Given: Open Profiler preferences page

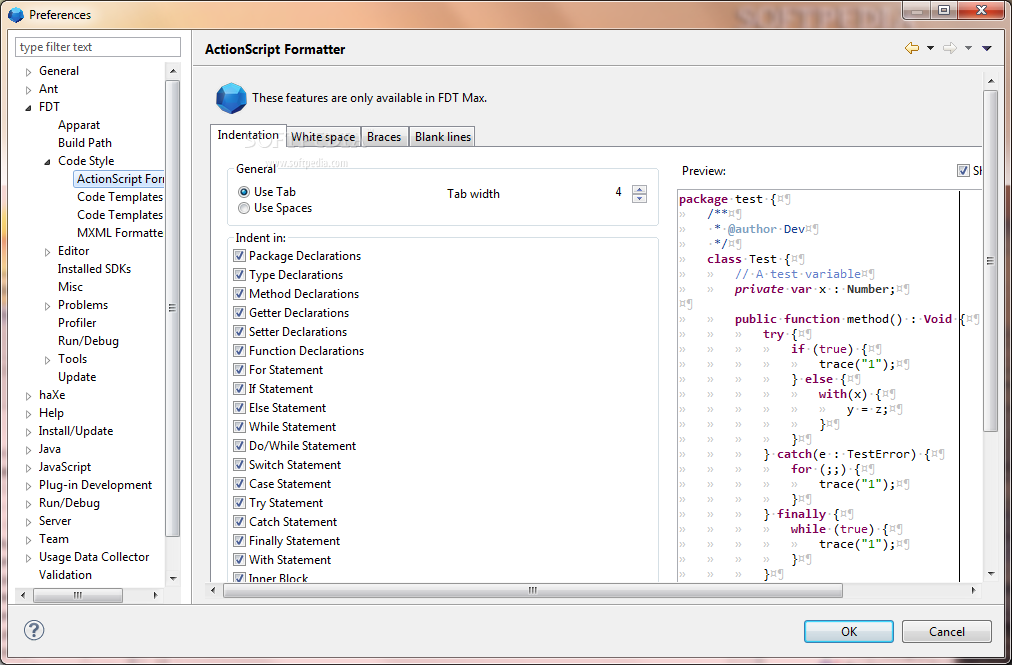Looking at the screenshot, I should click(77, 323).
